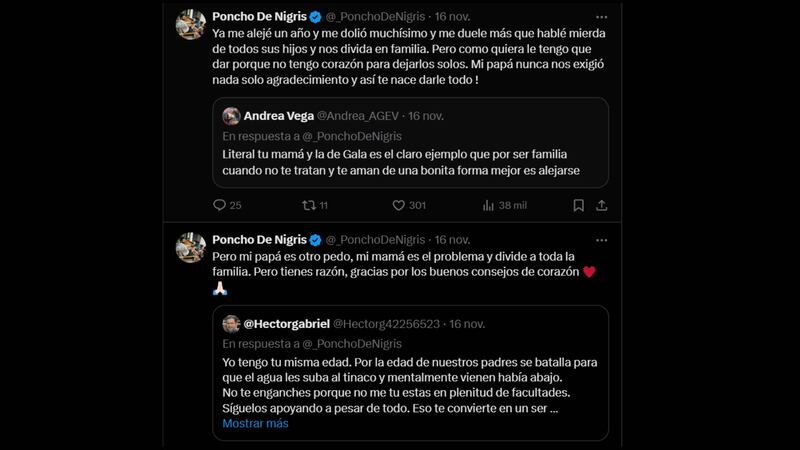
Task: Expand quoted tweet with Mostrar más
Action: (x=255, y=423)
